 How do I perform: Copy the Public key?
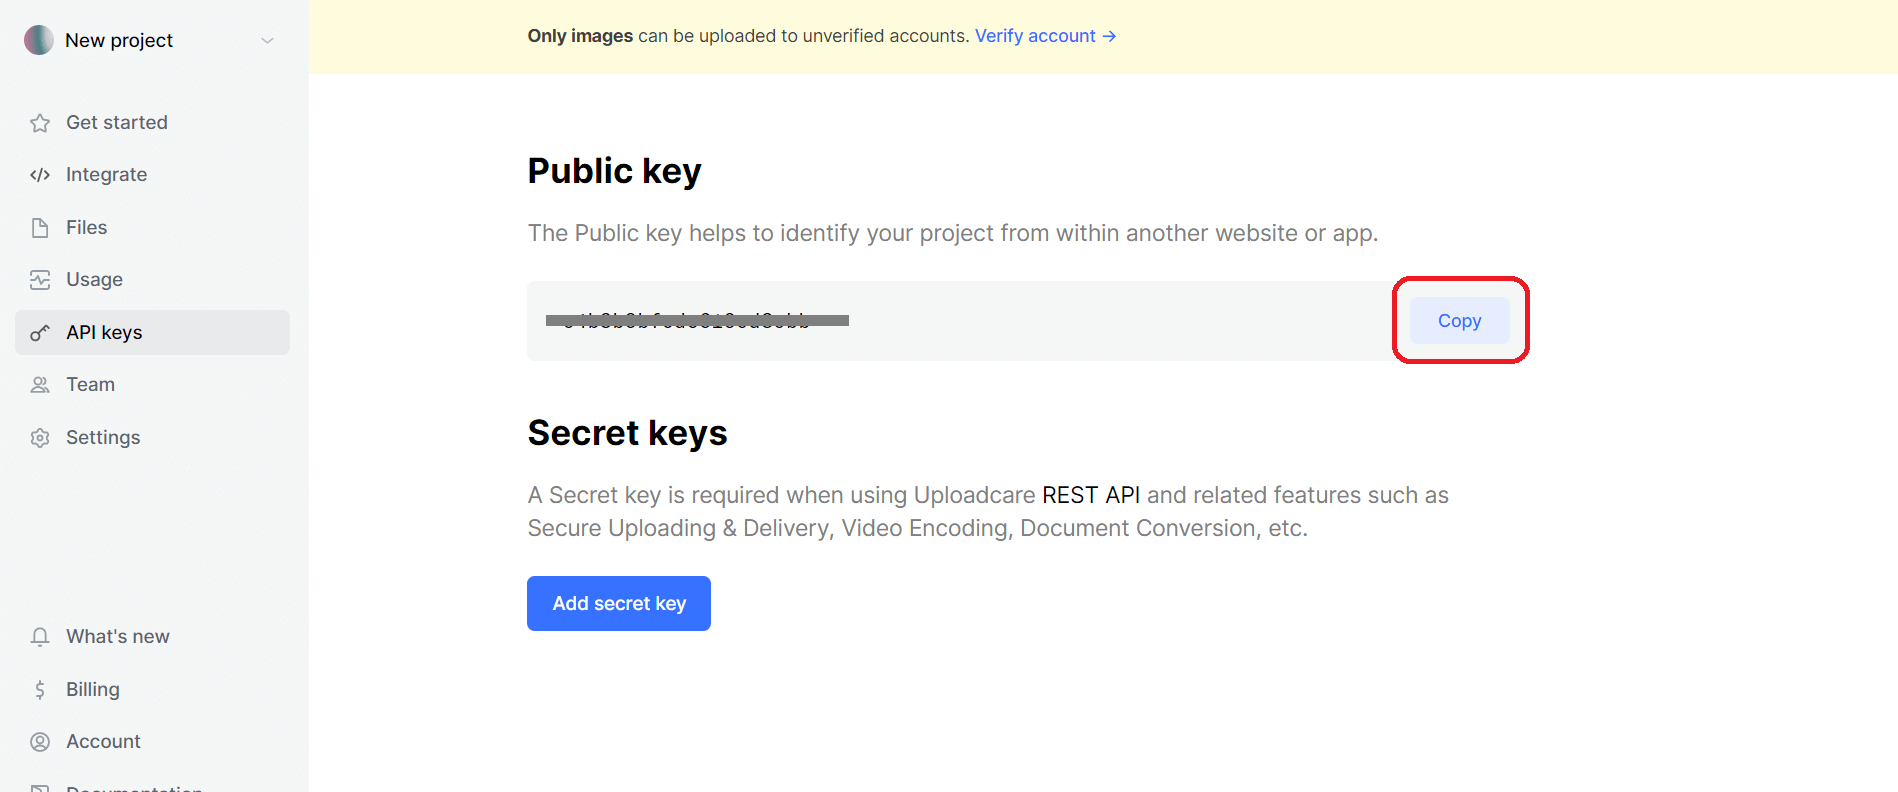coord(1458,320)
